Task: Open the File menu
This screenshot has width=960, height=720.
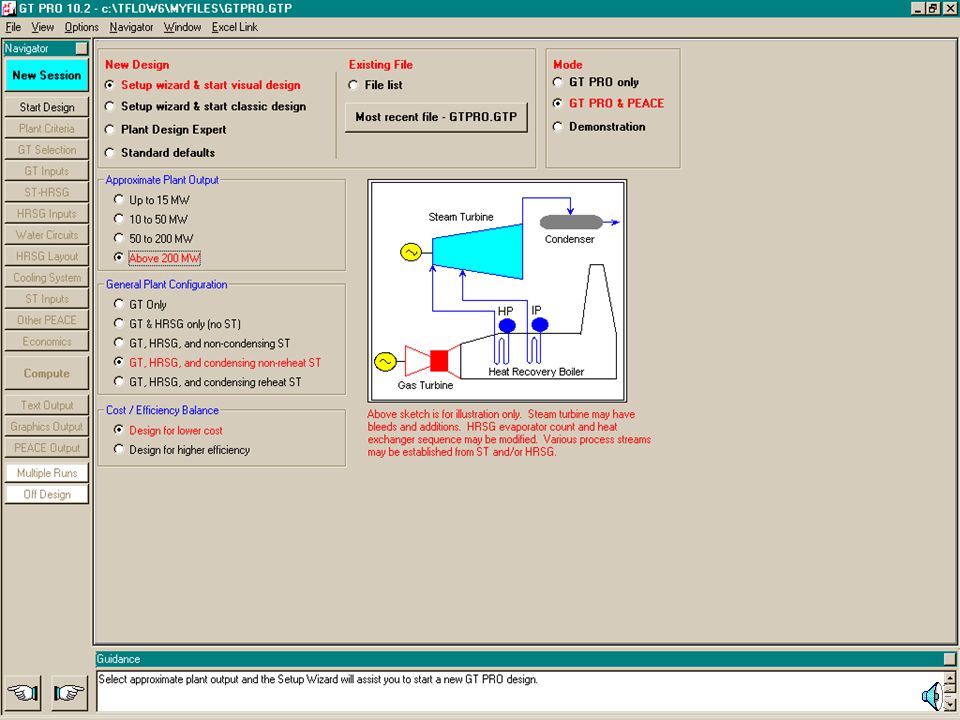Action: pos(13,27)
